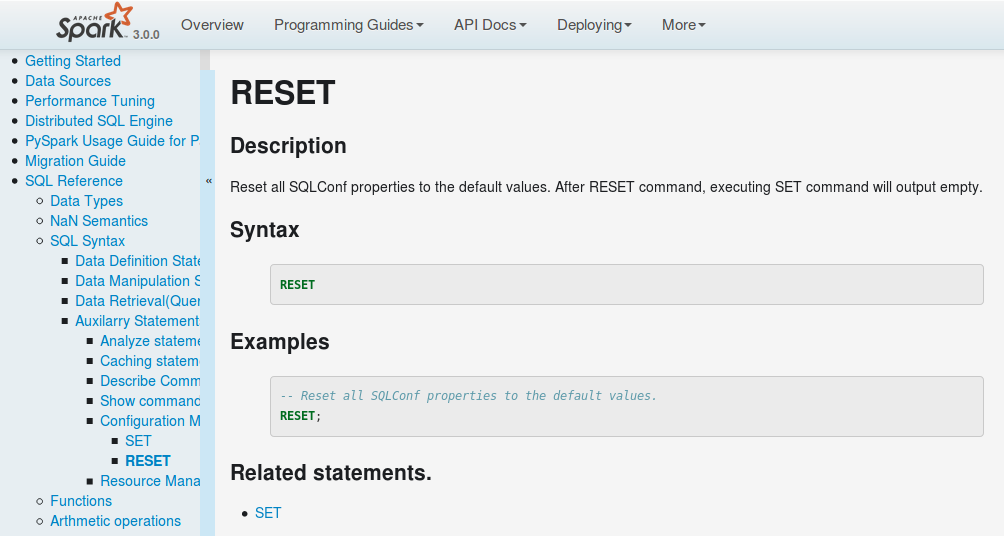
Task: Select the highlighted RESET sidebar item
Action: click(x=148, y=461)
